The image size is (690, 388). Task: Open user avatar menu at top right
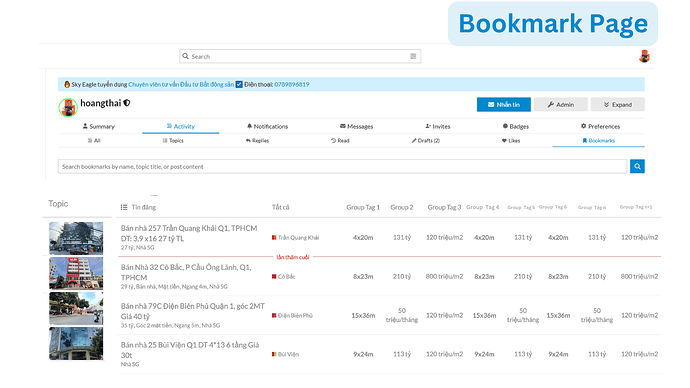point(644,56)
